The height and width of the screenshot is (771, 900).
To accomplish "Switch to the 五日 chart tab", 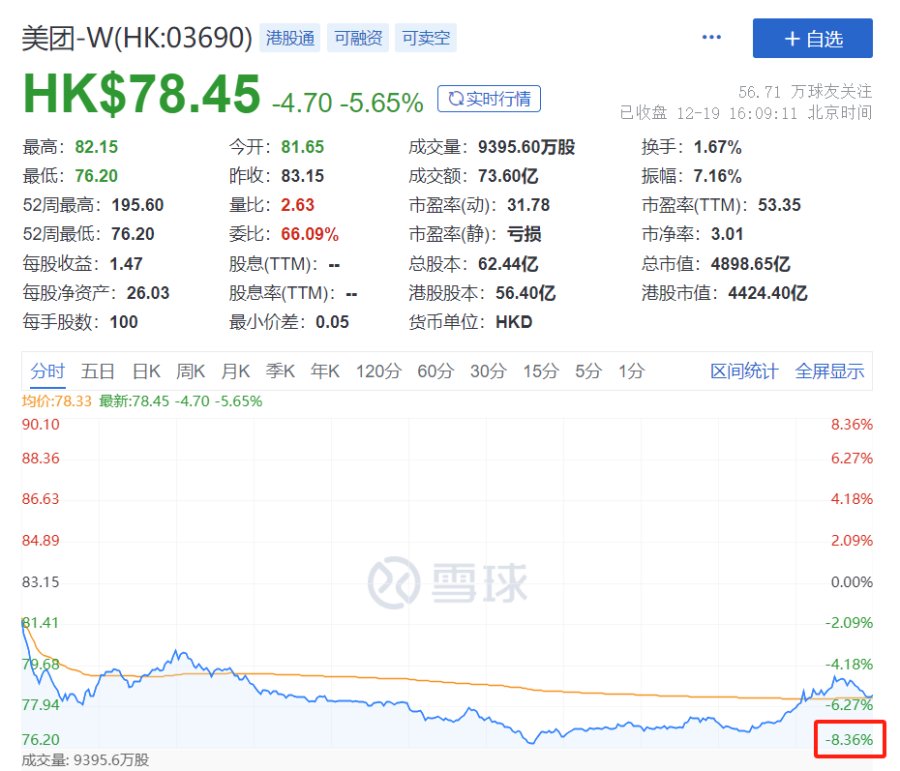I will tap(98, 371).
